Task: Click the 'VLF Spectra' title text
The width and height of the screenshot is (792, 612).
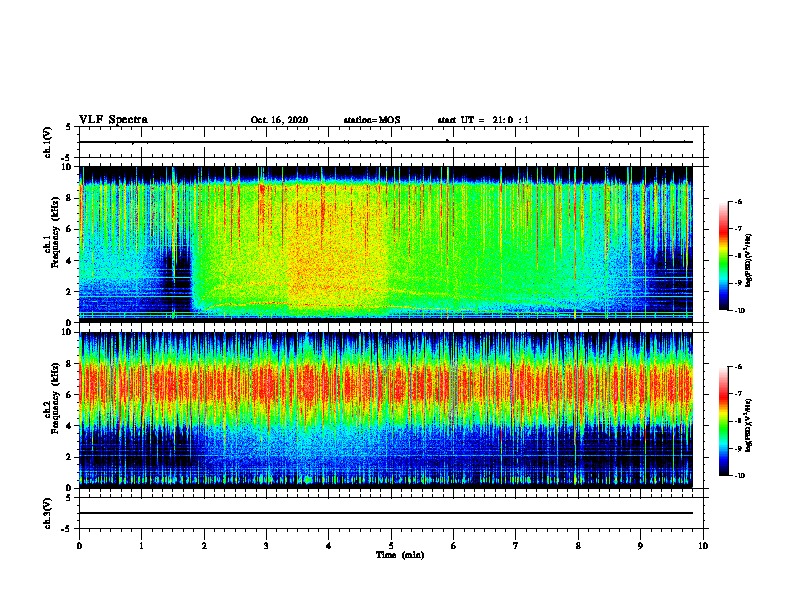Action: tap(114, 120)
